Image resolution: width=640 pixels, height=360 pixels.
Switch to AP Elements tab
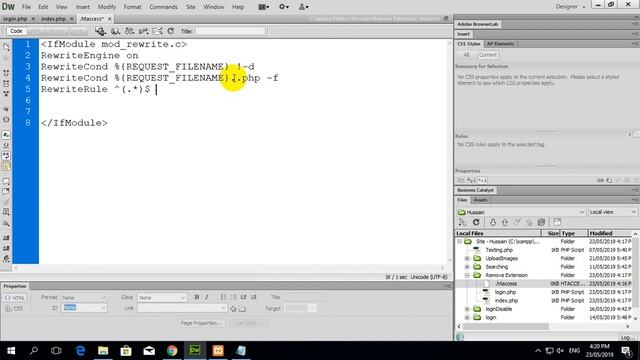500,44
